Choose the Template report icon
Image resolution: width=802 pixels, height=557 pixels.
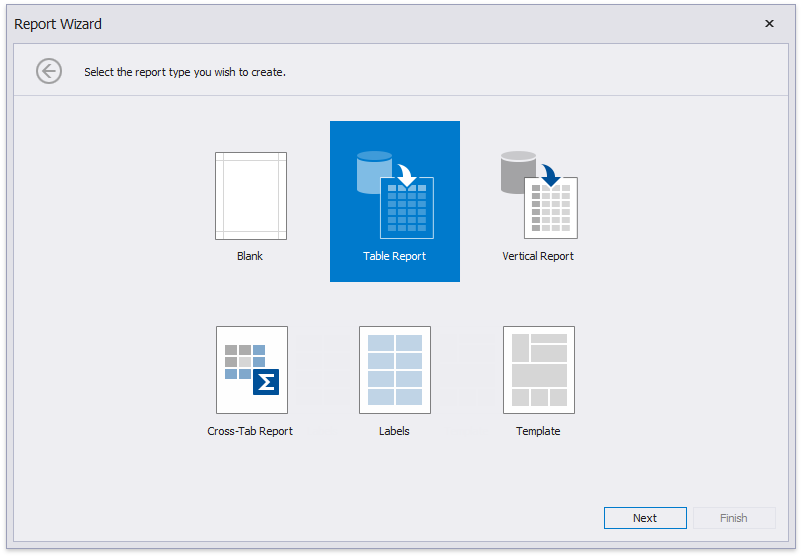538,369
